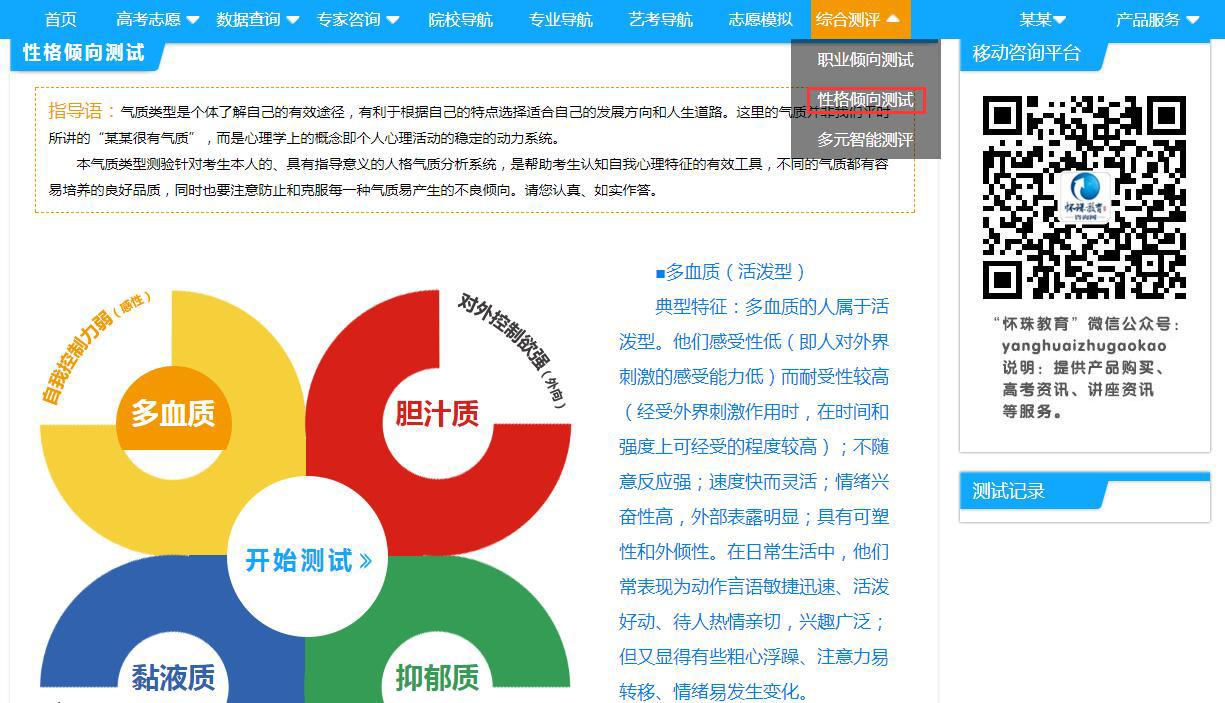Click the 多血质 orange circle

tap(173, 413)
